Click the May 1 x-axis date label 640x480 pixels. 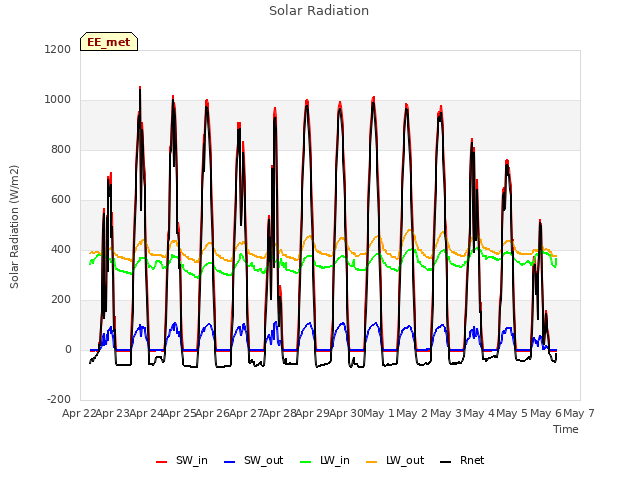tap(379, 413)
